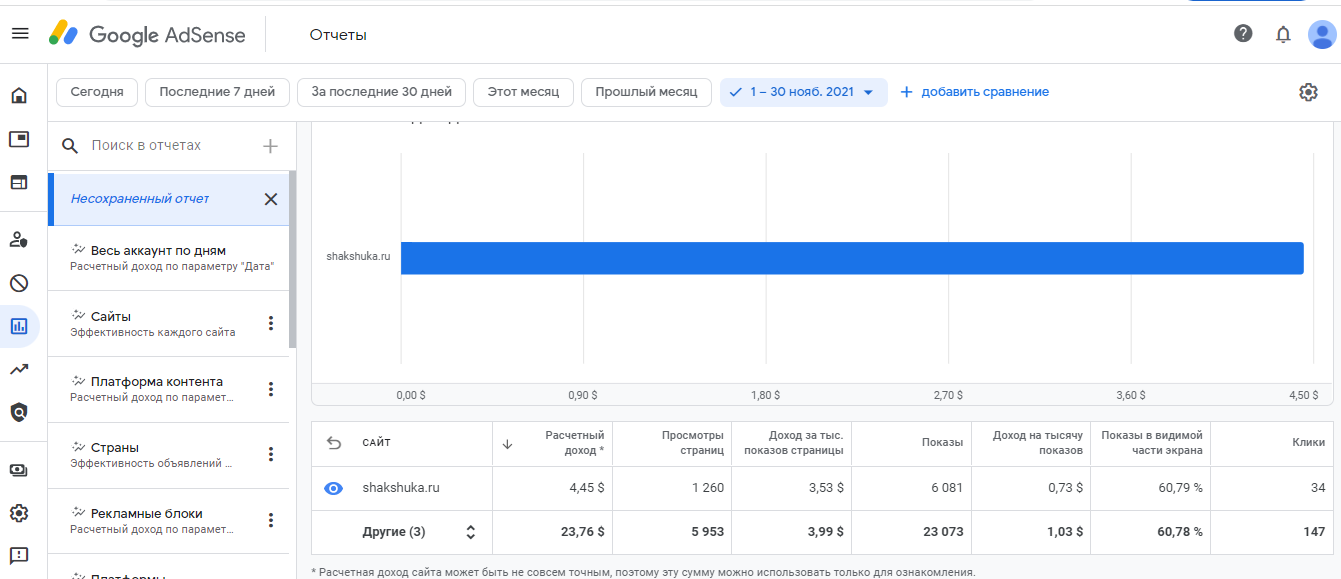
Task: Open report settings gear icon
Action: pos(1308,92)
